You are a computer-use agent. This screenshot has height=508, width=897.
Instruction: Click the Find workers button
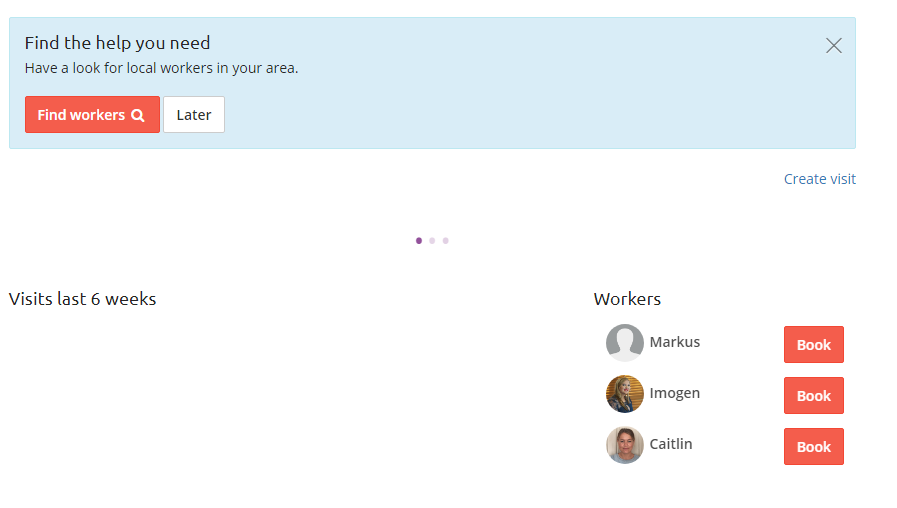(x=92, y=114)
